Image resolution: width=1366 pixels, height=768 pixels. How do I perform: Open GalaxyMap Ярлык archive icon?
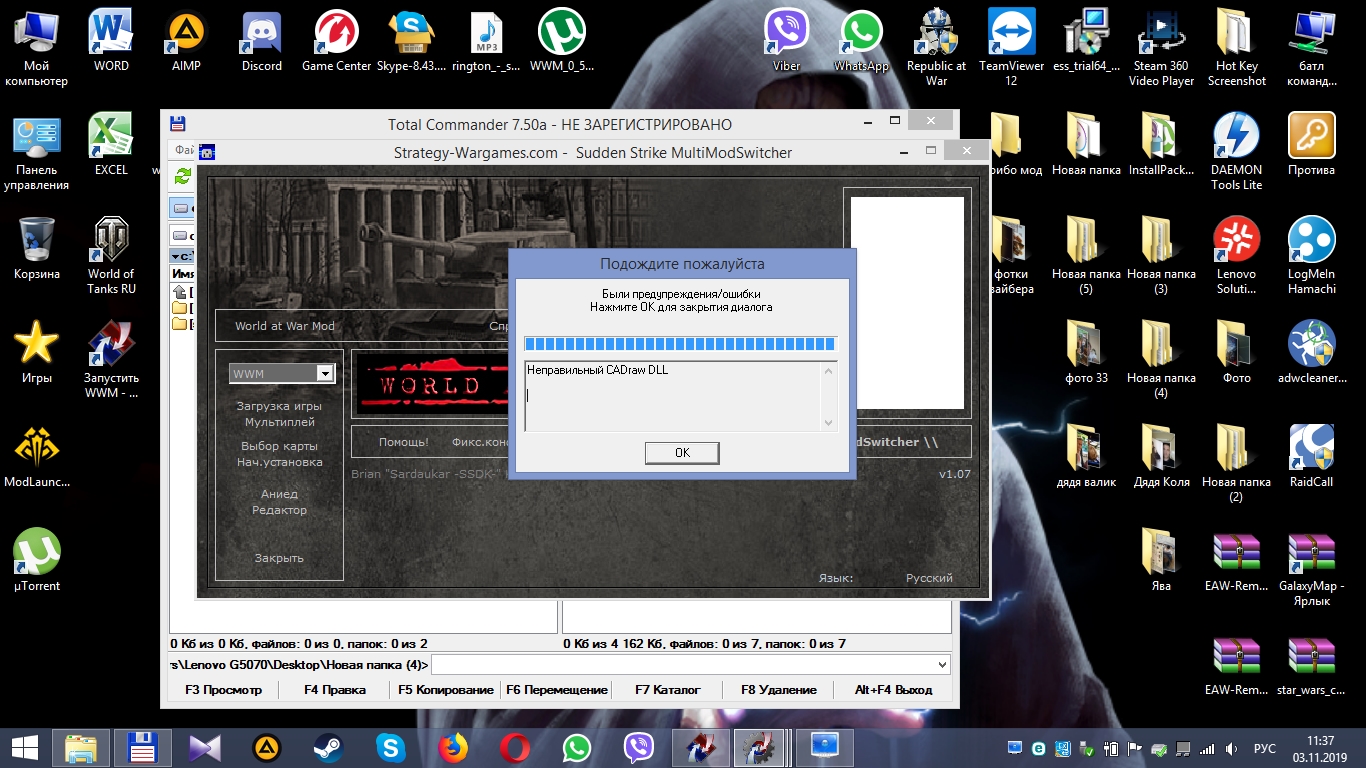[1311, 568]
